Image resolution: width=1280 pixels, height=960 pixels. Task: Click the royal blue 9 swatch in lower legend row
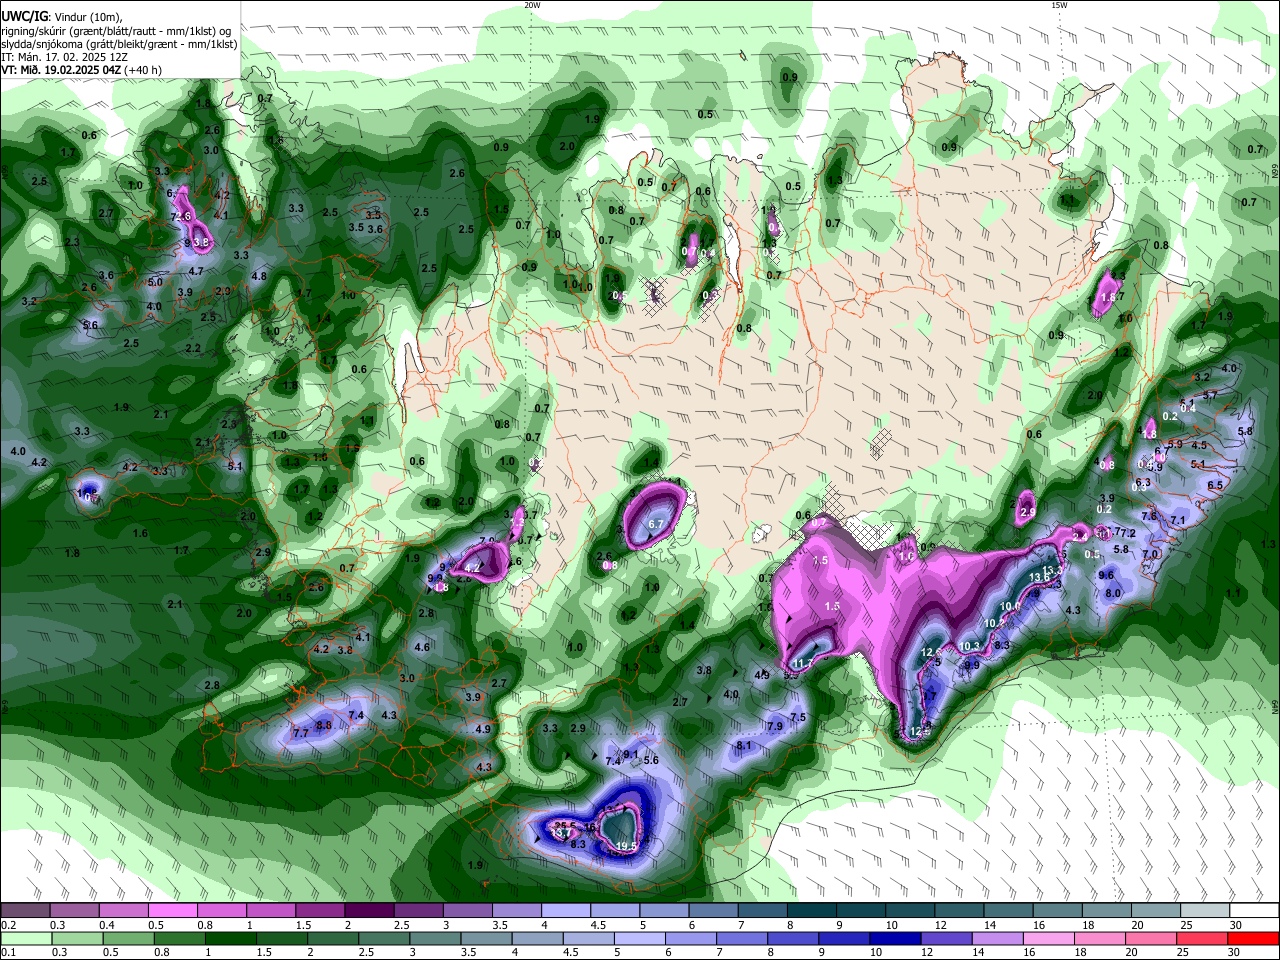click(843, 939)
